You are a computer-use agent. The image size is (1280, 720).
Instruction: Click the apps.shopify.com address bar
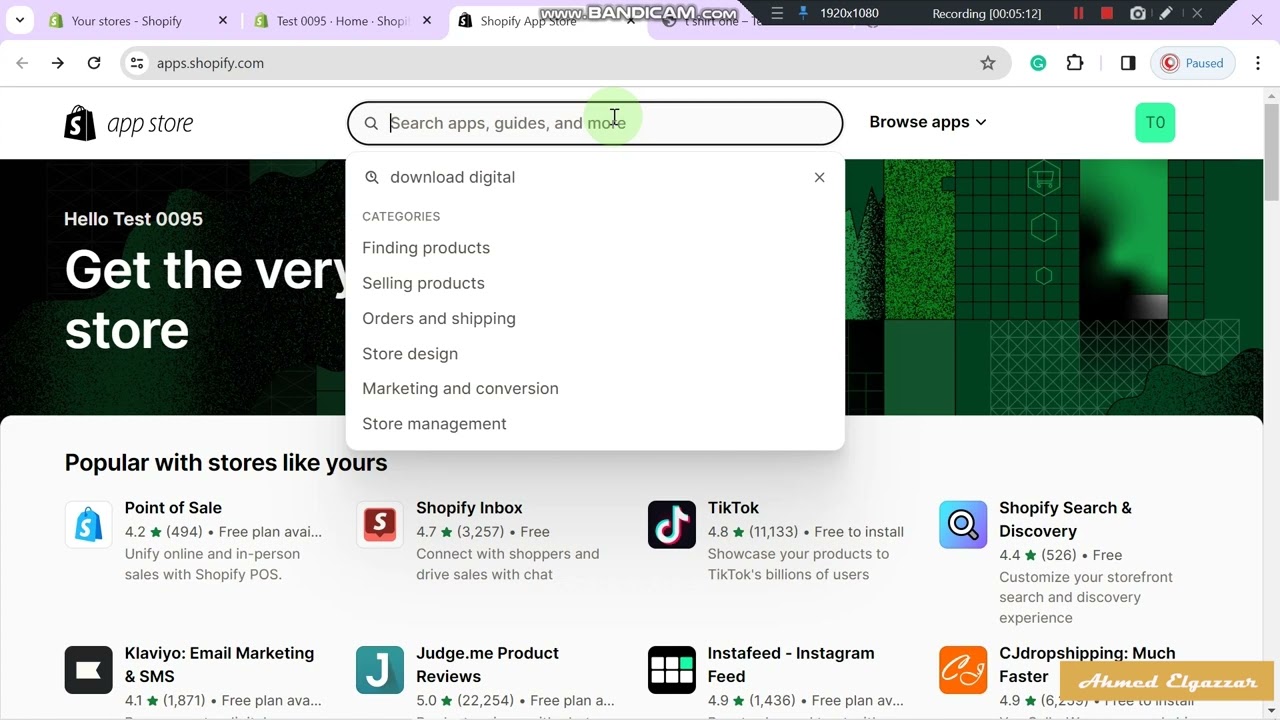[567, 63]
